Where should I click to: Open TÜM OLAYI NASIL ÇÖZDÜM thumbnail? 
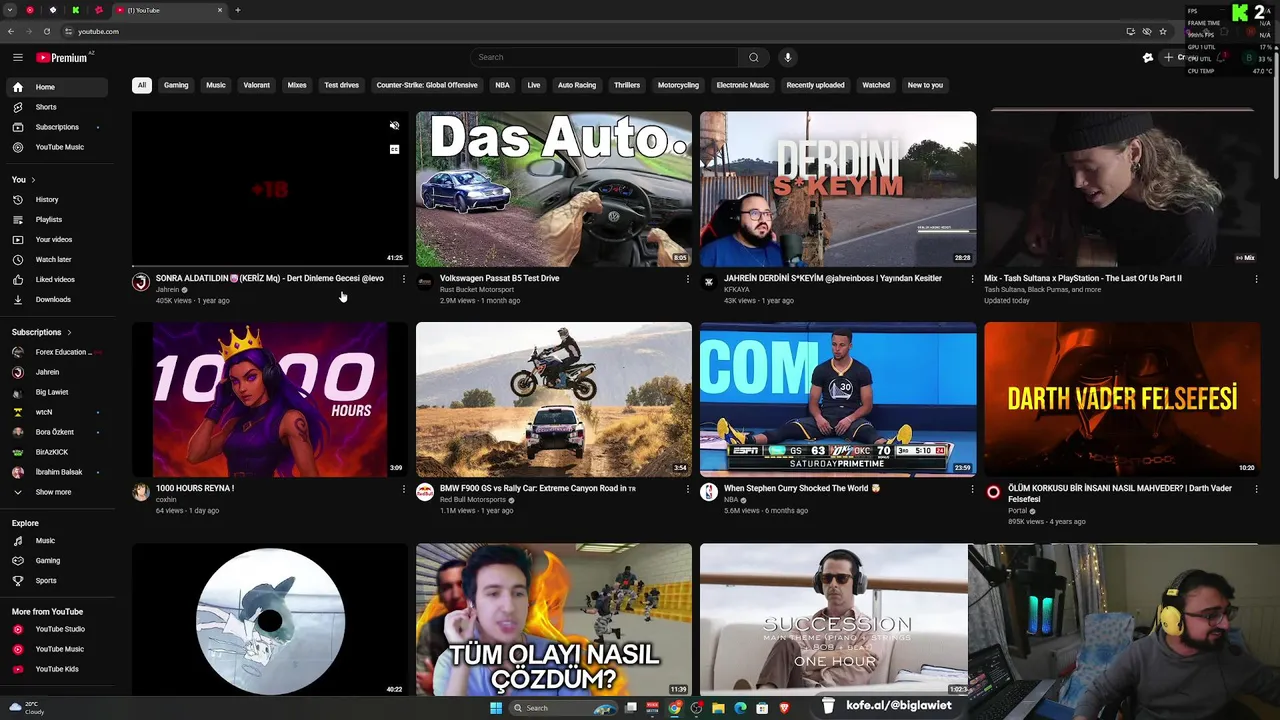[554, 619]
